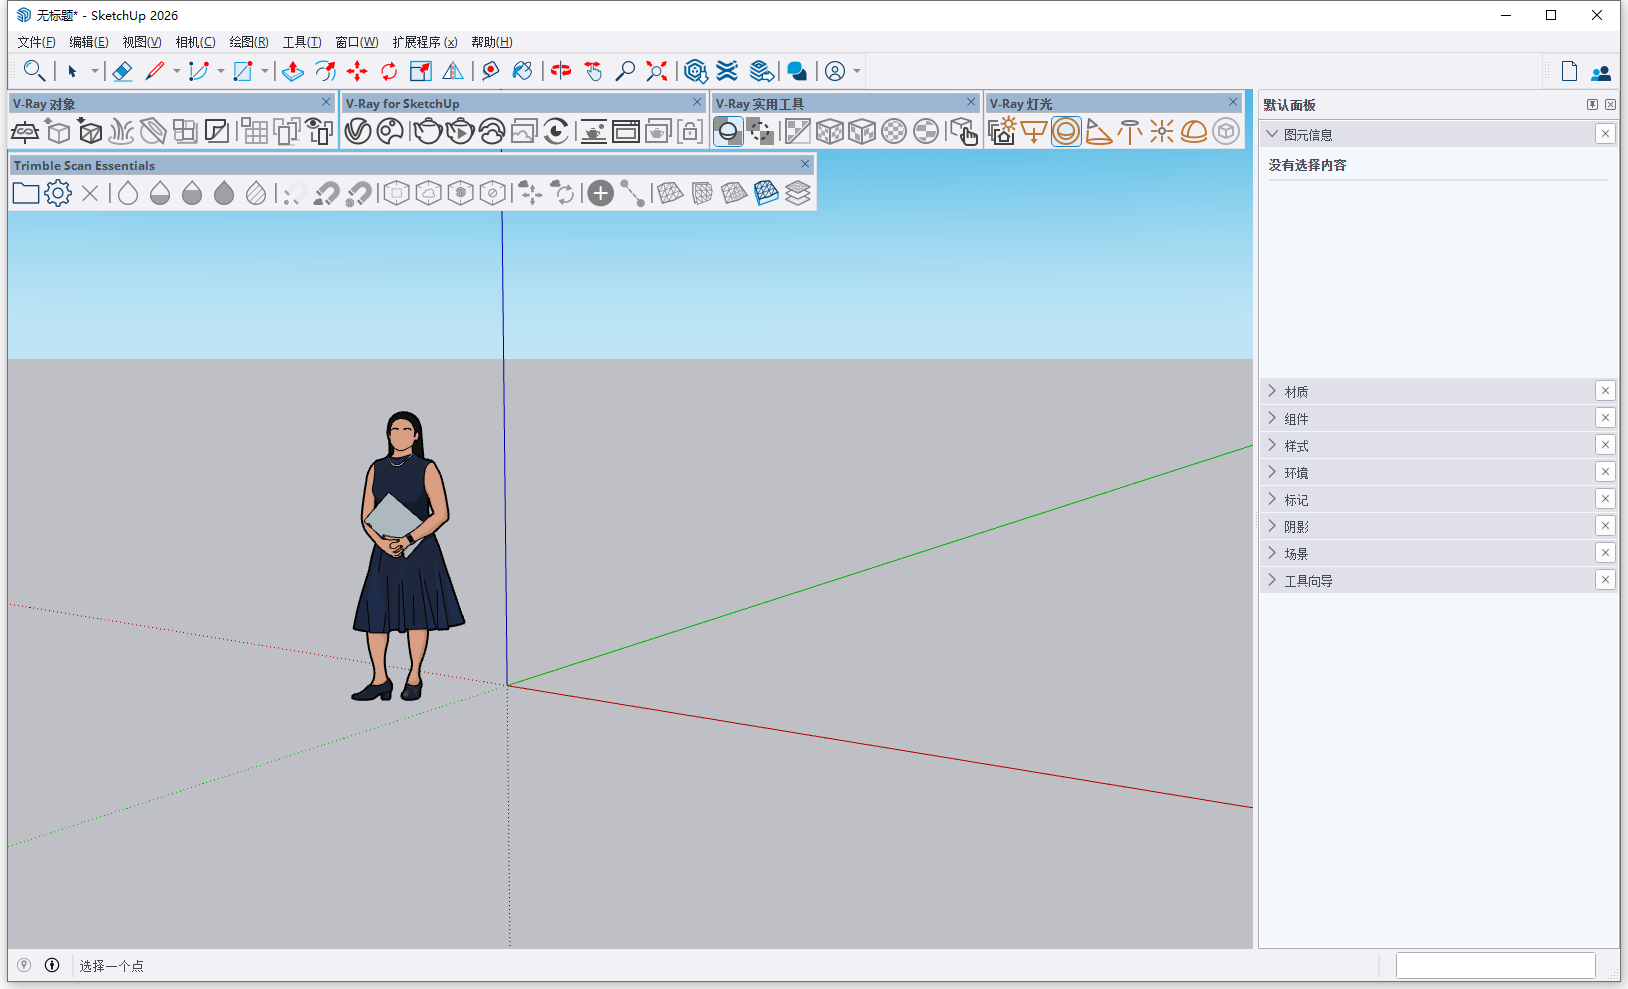1628x989 pixels.
Task: Open the V-Ray Asset Editor
Action: 358,131
